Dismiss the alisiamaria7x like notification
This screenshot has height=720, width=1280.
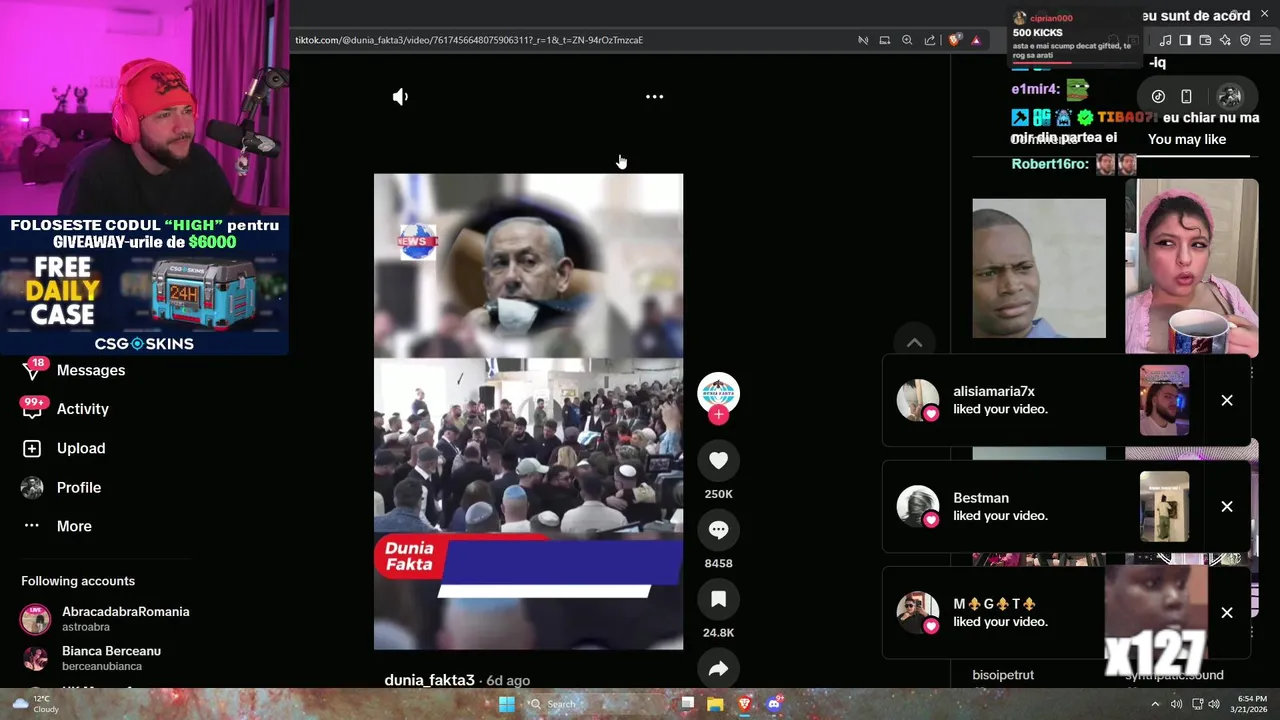(x=1227, y=400)
